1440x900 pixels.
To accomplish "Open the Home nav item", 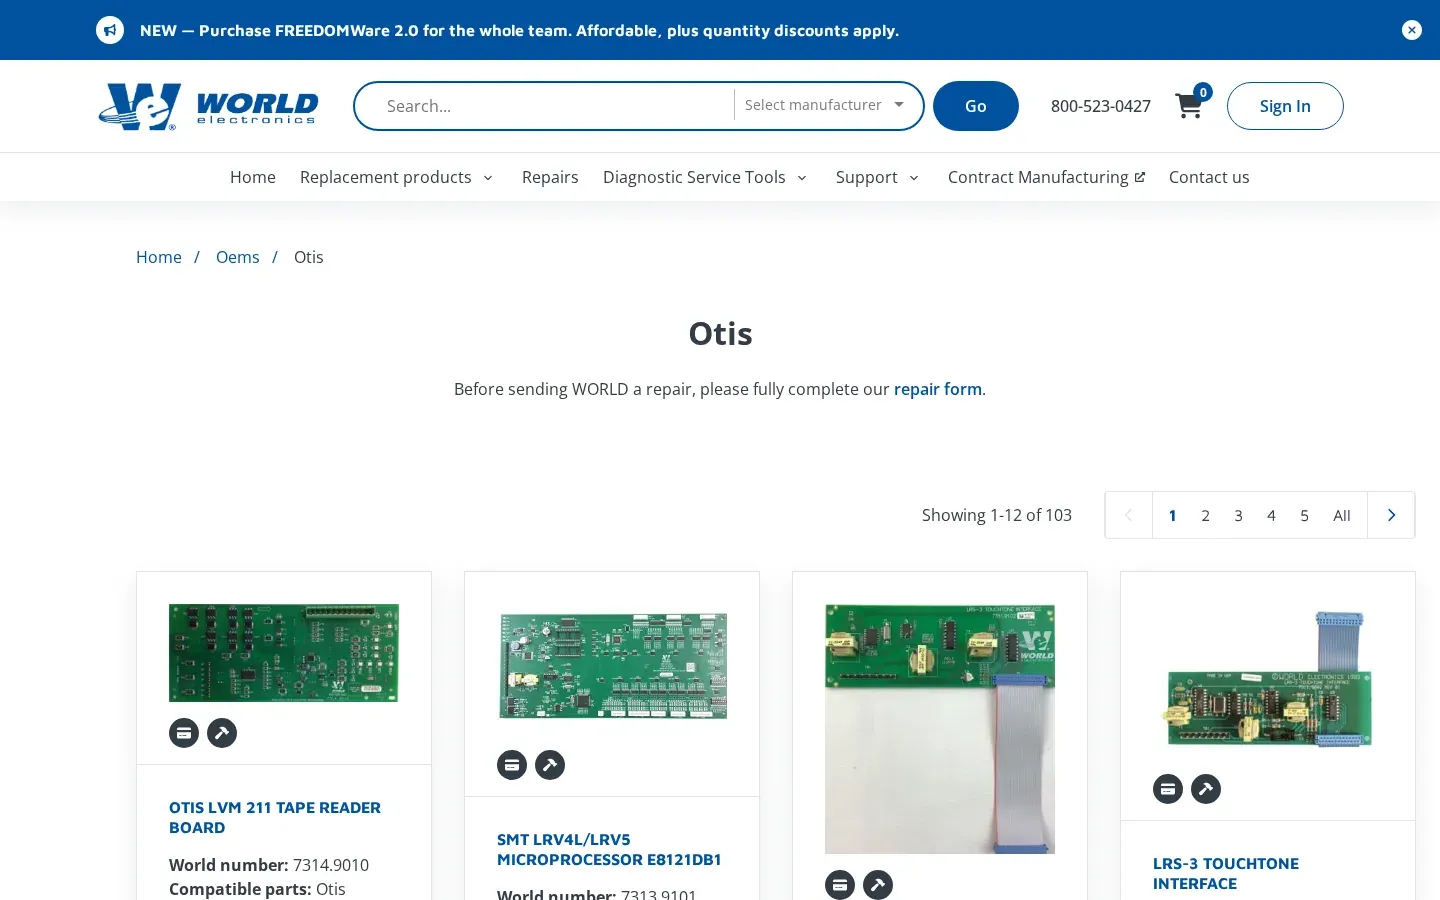I will pos(253,177).
